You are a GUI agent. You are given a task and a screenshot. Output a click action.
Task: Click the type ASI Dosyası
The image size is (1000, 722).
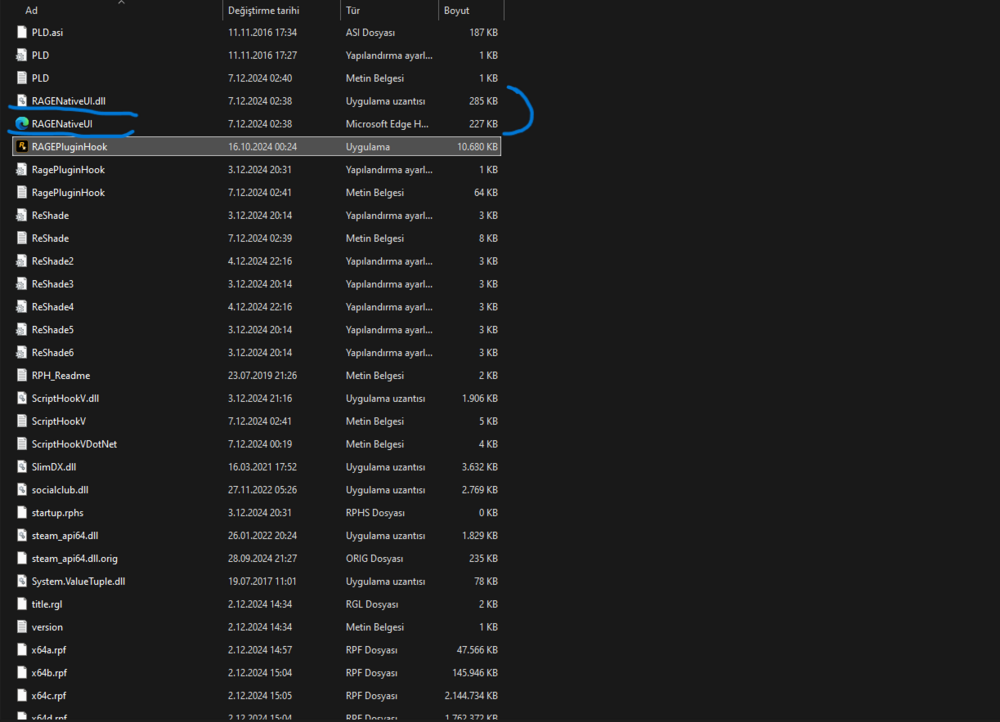pyautogui.click(x=370, y=32)
